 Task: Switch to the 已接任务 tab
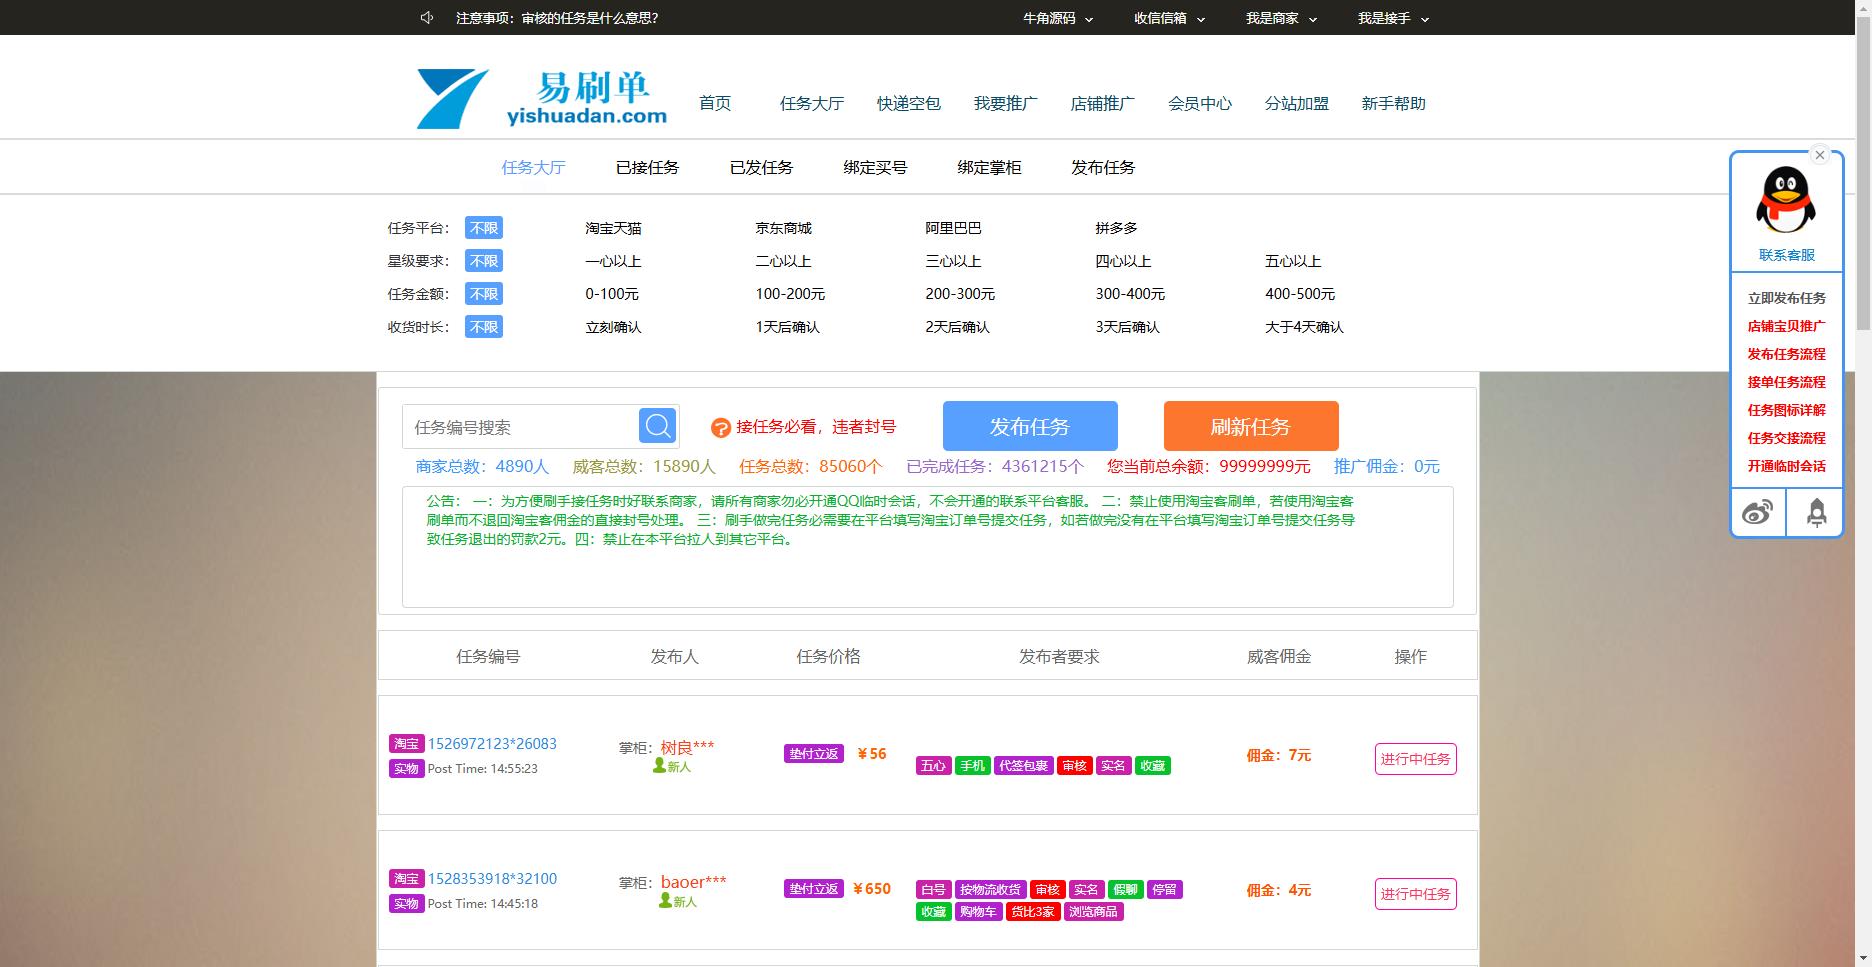(x=647, y=168)
